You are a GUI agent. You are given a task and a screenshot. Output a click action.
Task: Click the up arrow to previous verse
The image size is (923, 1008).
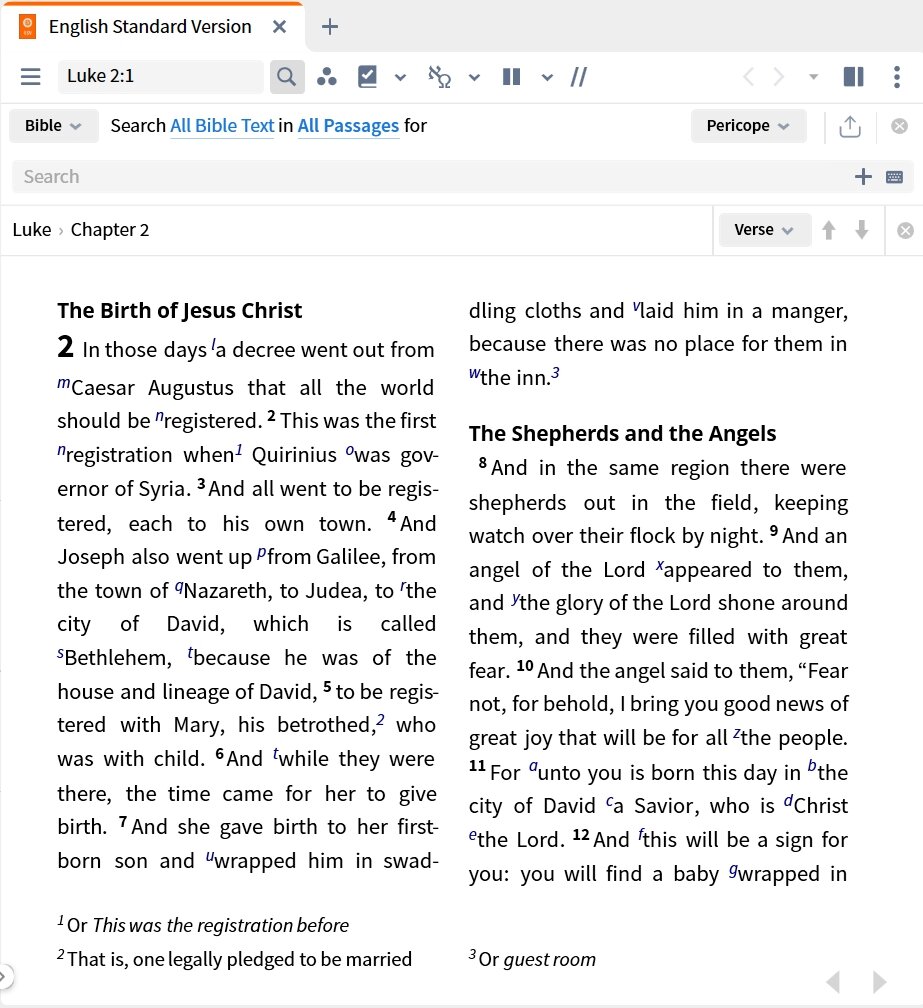pyautogui.click(x=829, y=230)
